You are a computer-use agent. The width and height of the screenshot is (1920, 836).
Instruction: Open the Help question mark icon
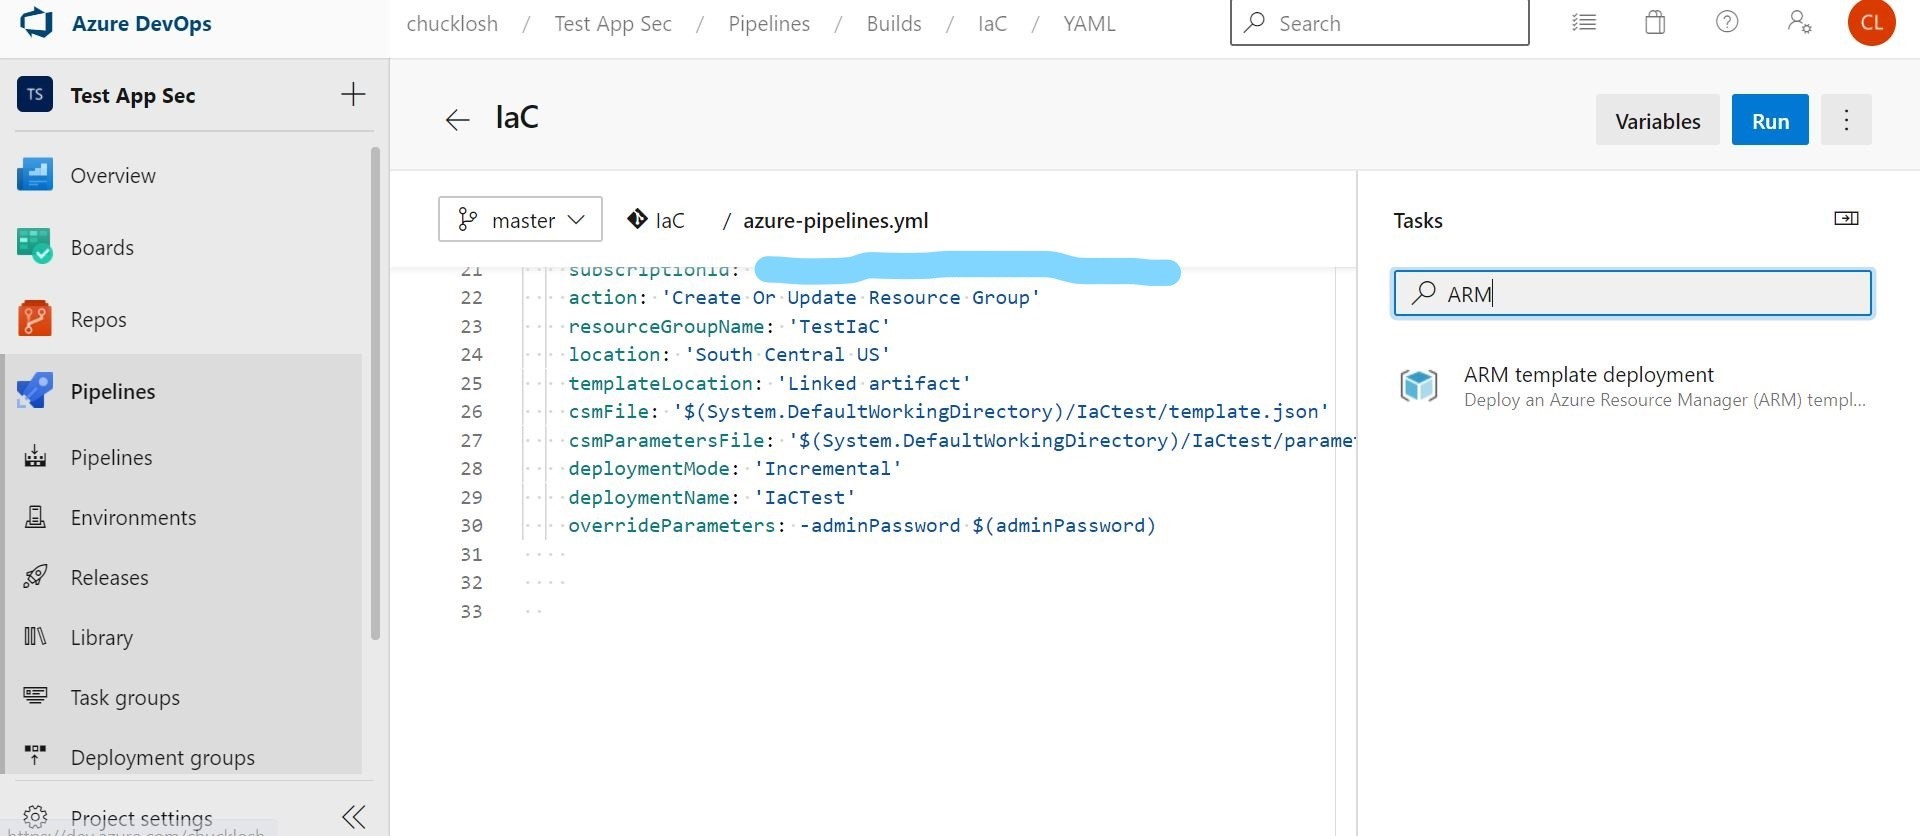tap(1727, 22)
